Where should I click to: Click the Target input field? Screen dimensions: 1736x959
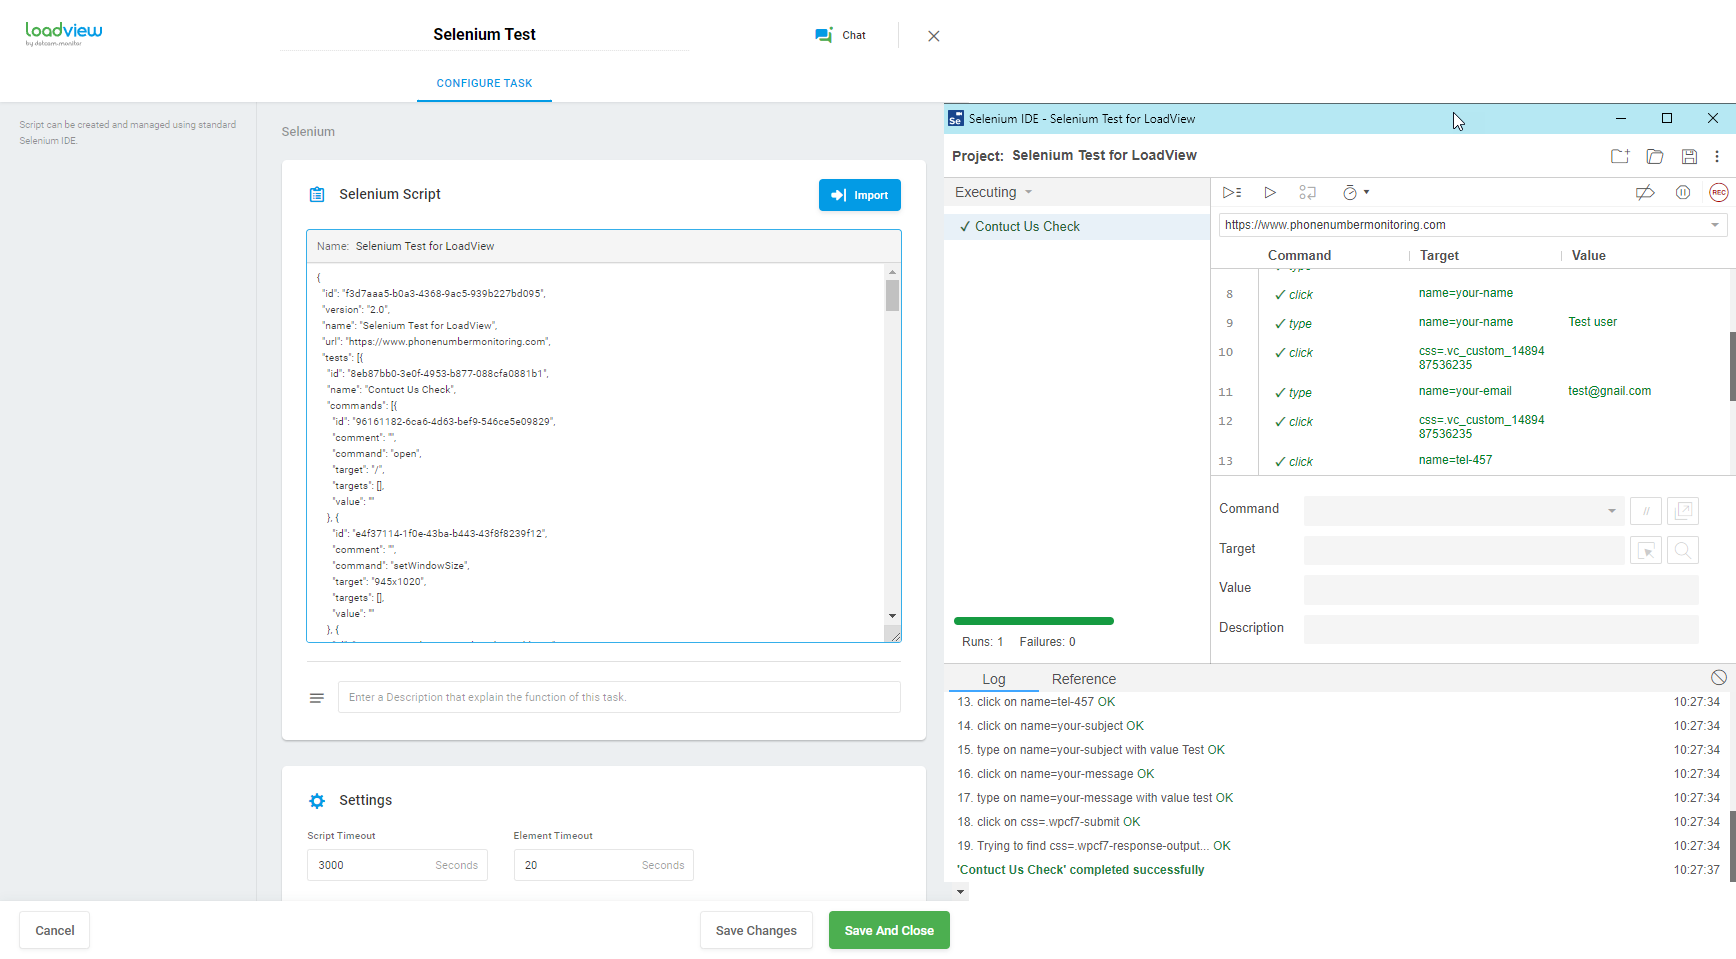(x=1464, y=550)
